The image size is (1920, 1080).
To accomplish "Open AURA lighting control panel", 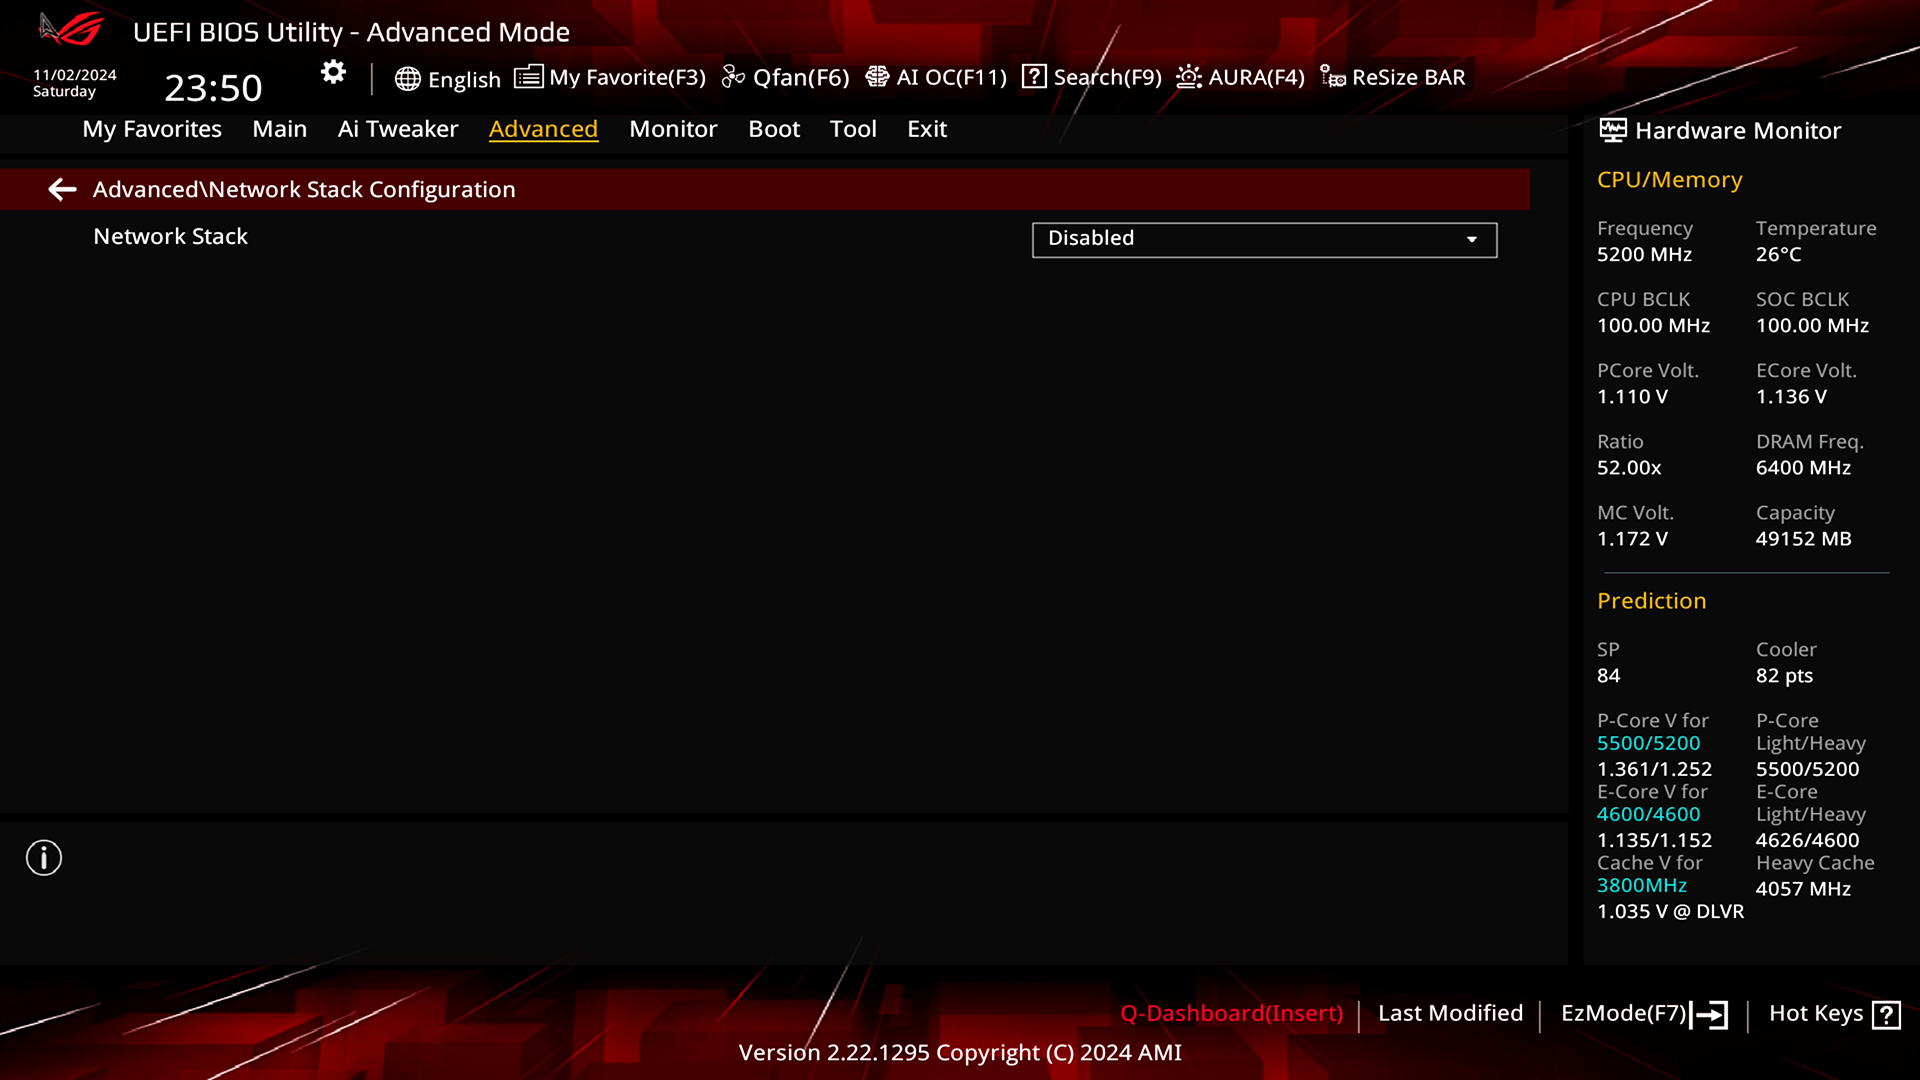I will [x=1240, y=76].
